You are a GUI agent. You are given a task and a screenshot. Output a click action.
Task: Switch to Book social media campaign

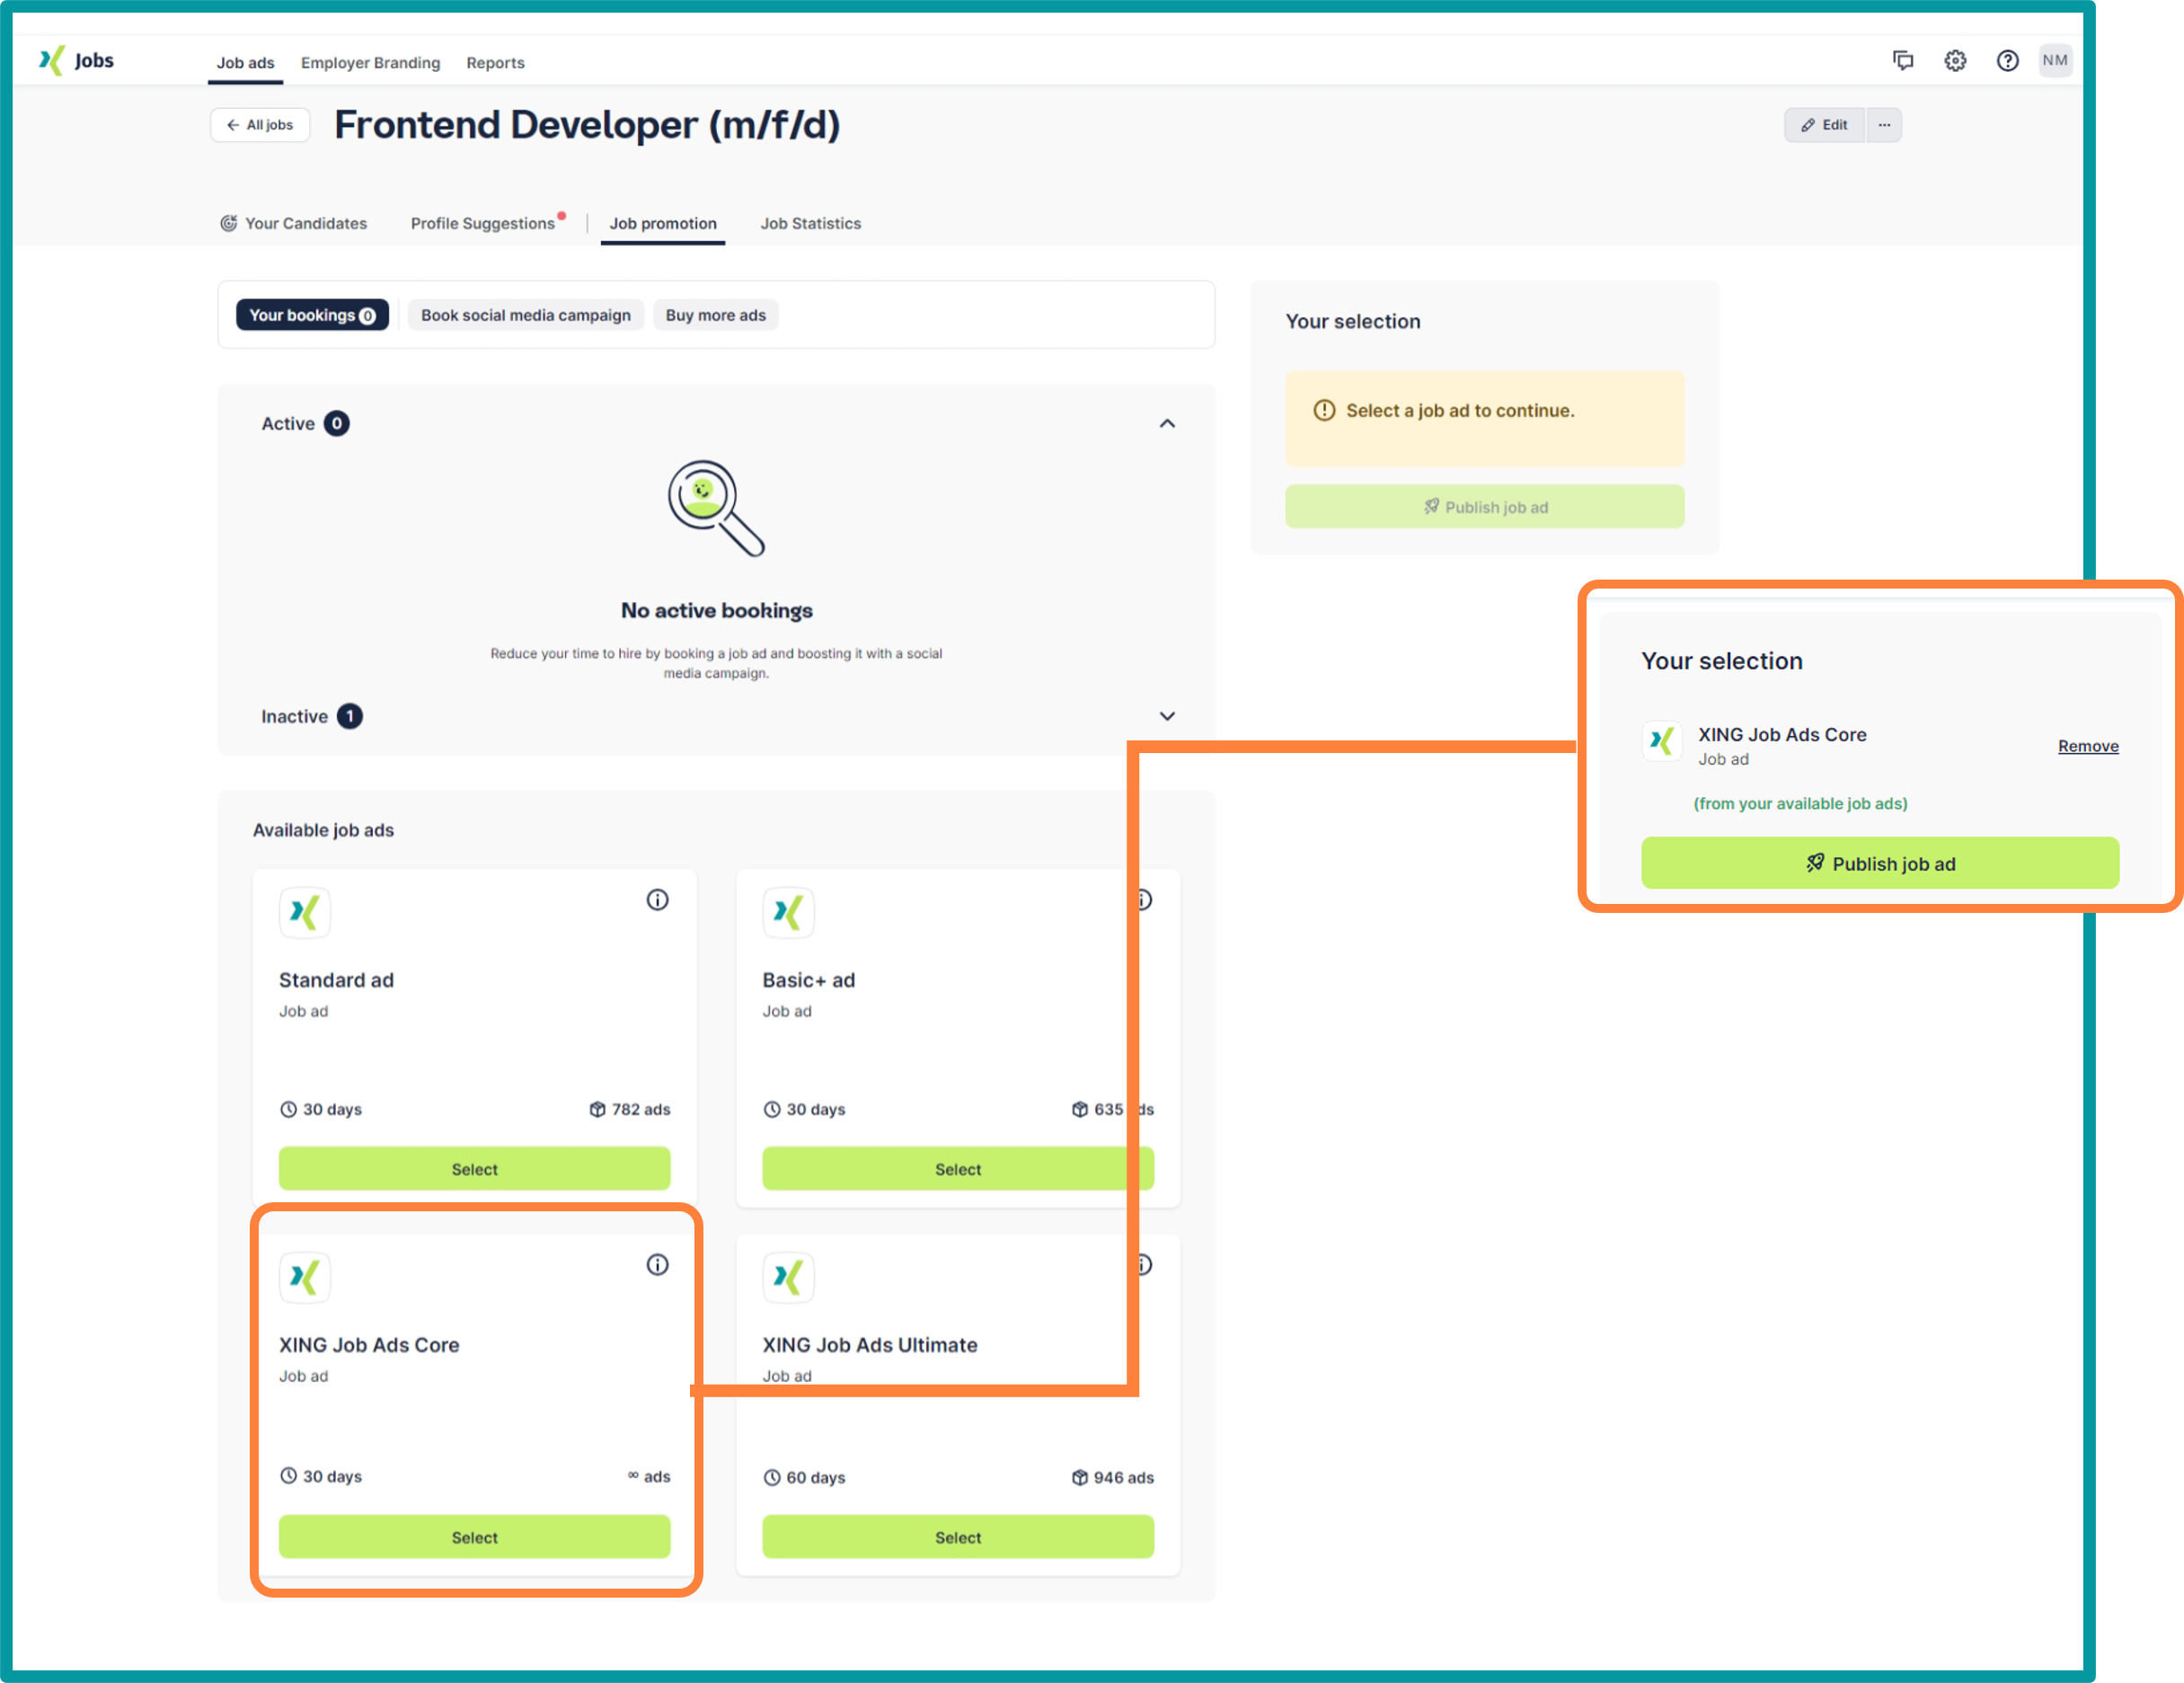(525, 315)
